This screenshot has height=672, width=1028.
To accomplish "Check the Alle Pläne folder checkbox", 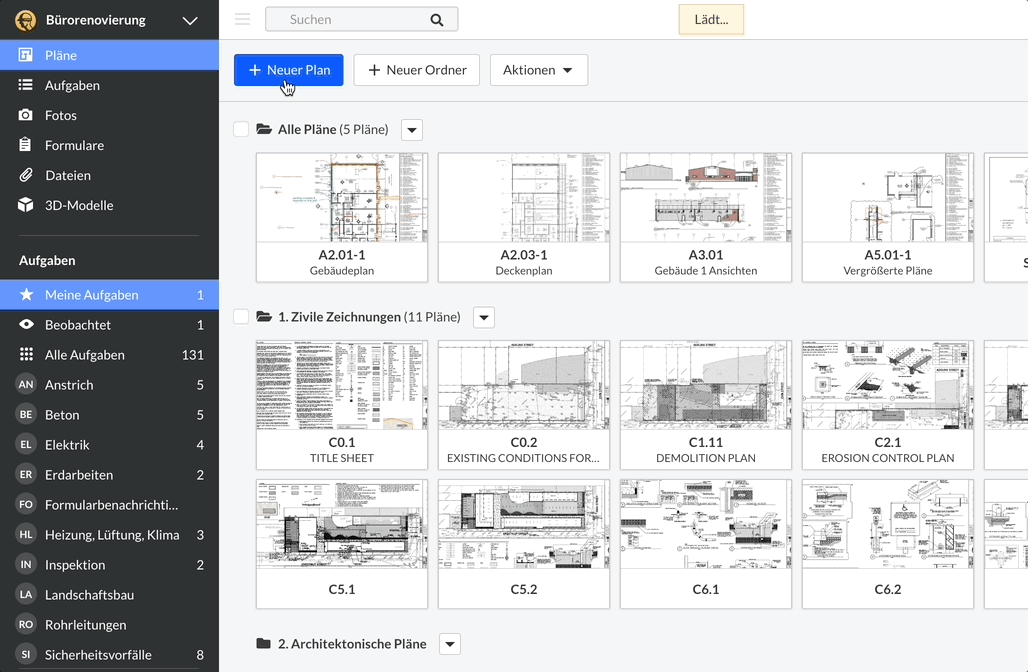I will tap(241, 129).
